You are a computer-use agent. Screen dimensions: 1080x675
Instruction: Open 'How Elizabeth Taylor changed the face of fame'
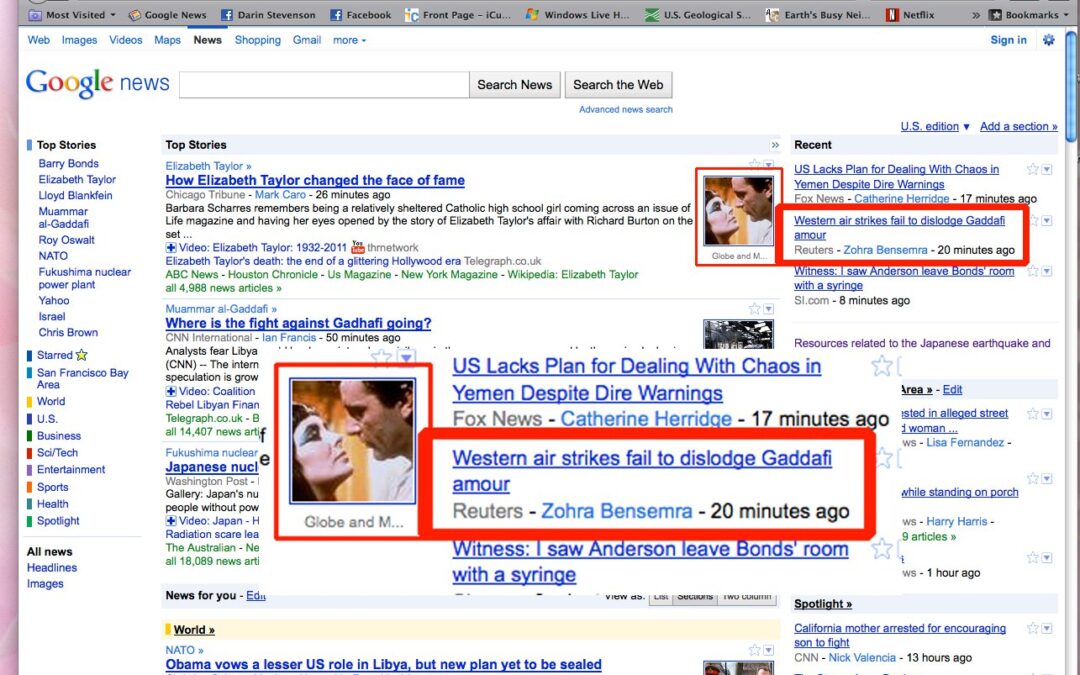(x=315, y=180)
